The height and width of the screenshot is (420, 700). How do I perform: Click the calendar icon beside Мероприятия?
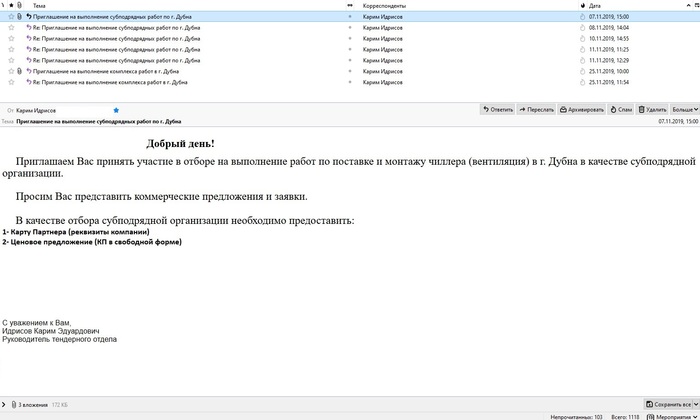tap(650, 417)
